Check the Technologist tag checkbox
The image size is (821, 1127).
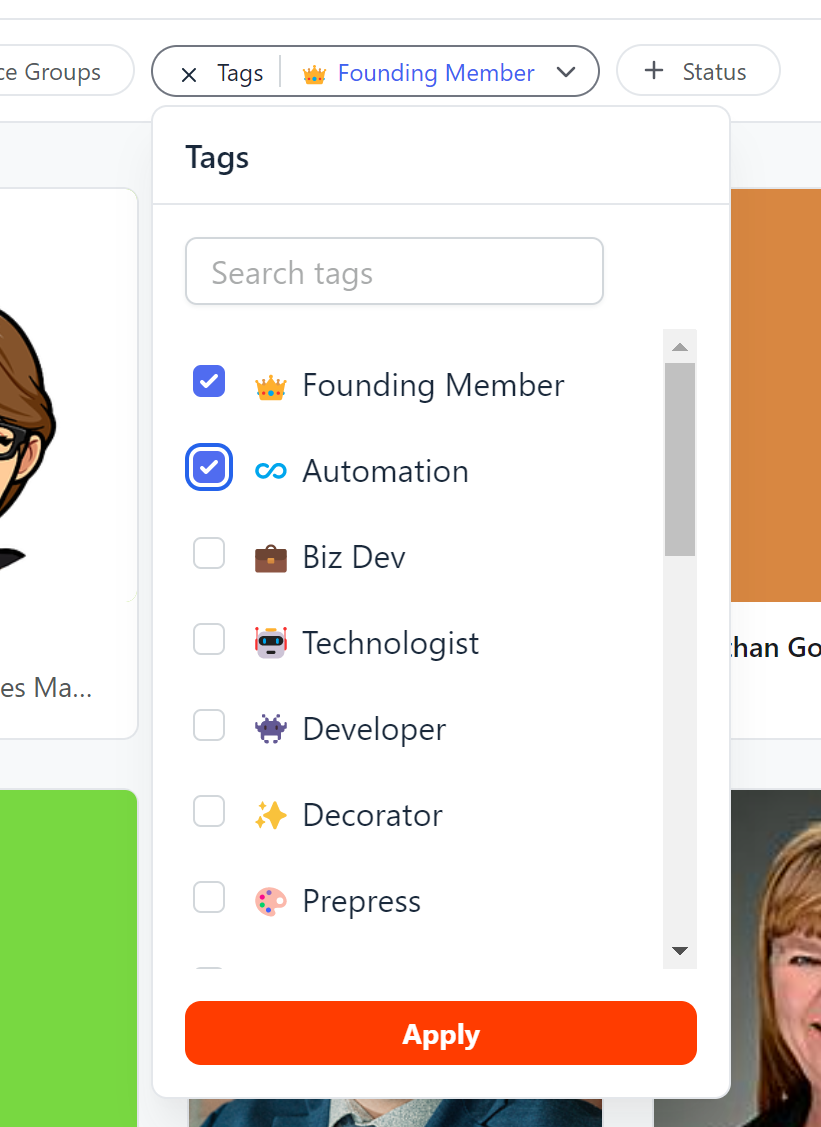pos(209,639)
